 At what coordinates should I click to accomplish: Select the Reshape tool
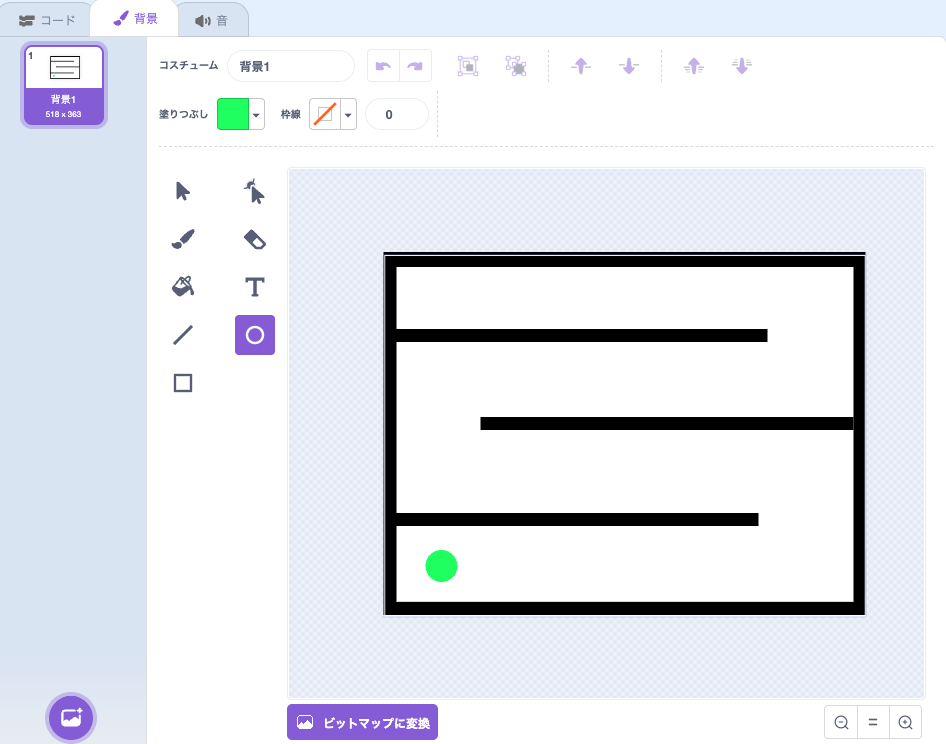click(x=255, y=191)
